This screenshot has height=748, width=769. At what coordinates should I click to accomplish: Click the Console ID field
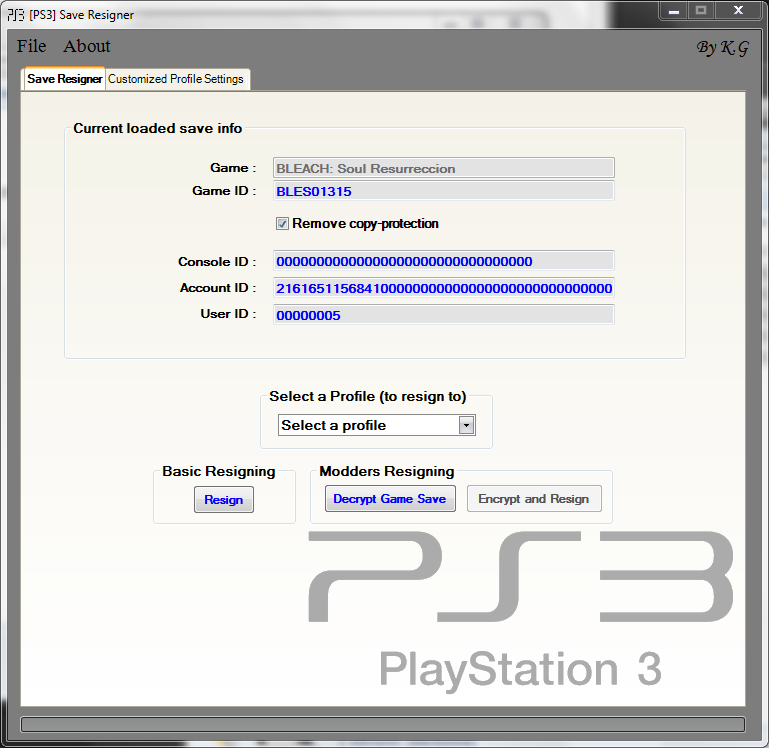(x=443, y=261)
